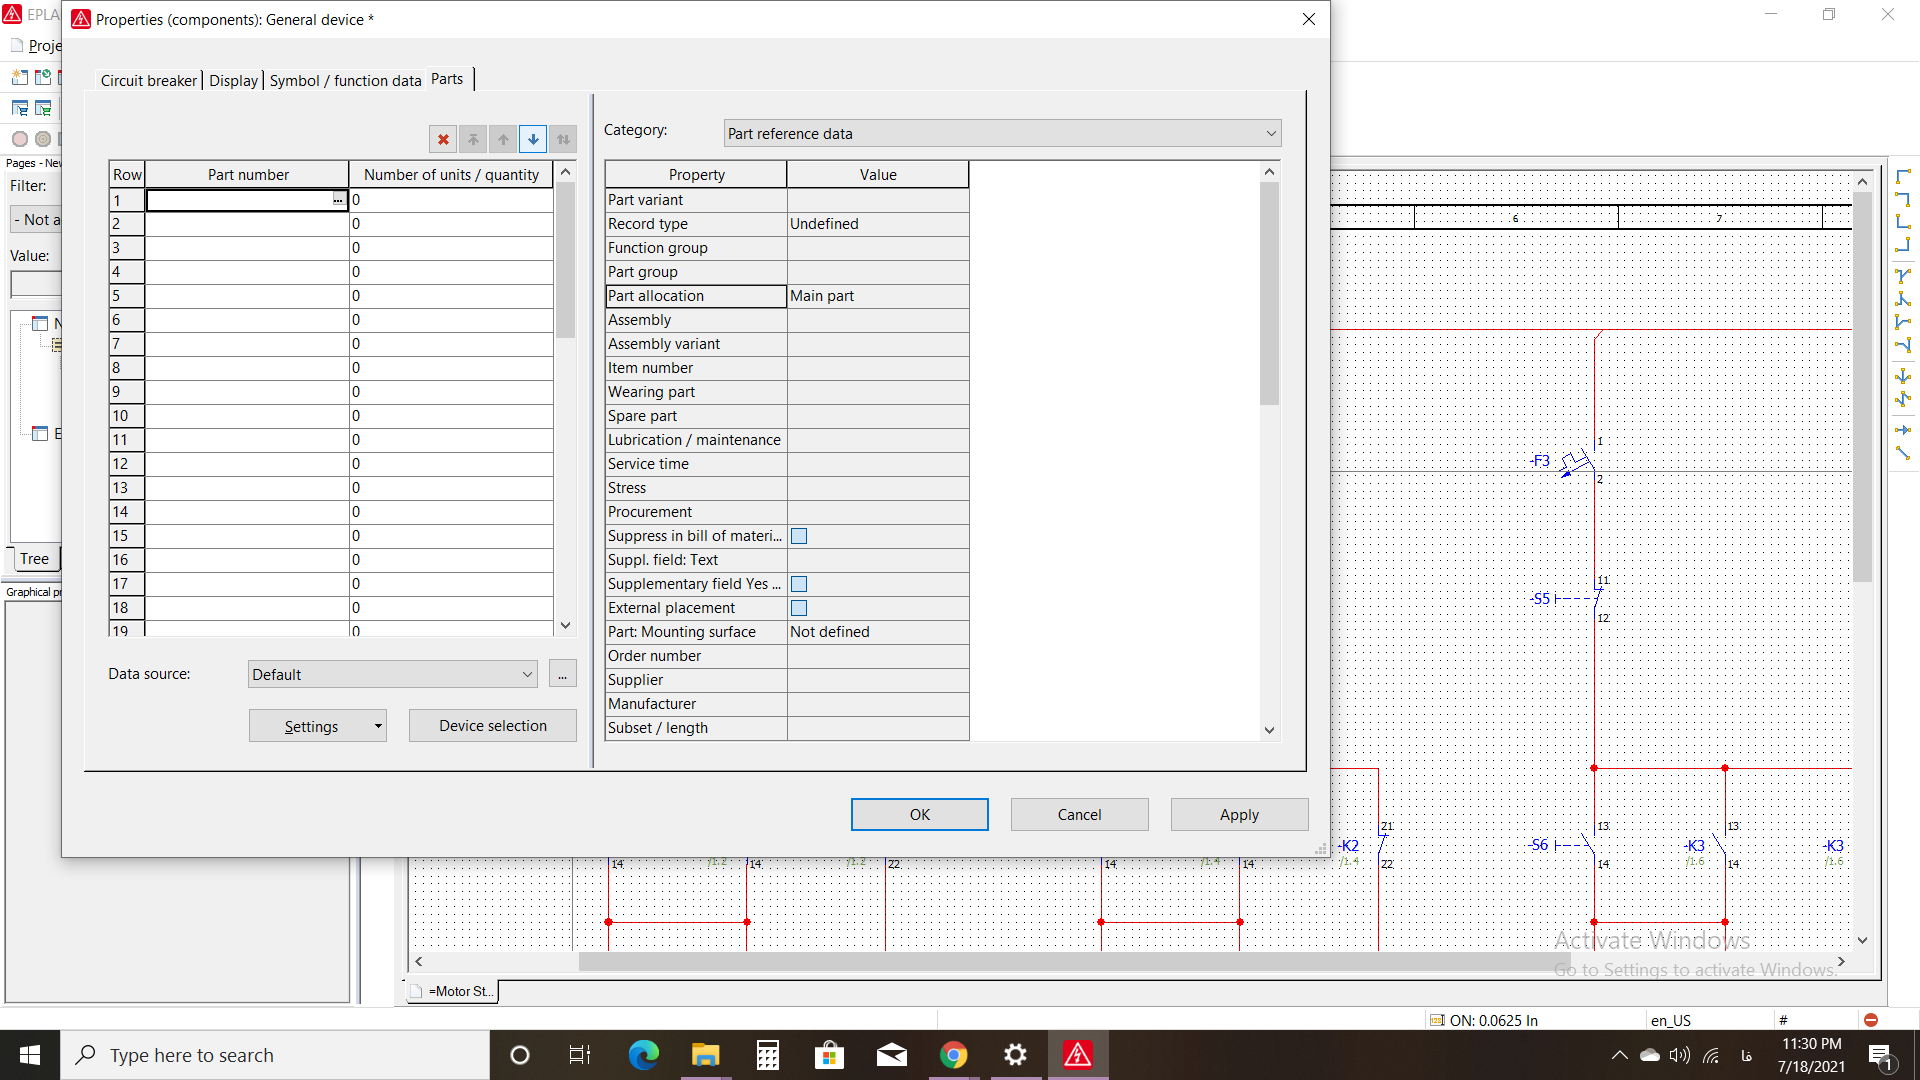1920x1080 pixels.
Task: Click EPLAN icon in the taskbar
Action: [x=1077, y=1055]
